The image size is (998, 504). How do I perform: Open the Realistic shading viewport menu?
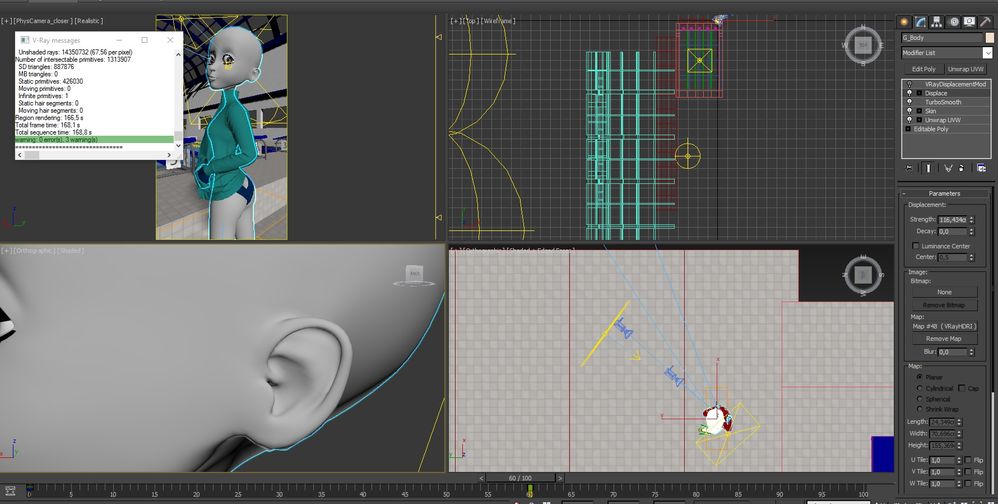(x=89, y=21)
